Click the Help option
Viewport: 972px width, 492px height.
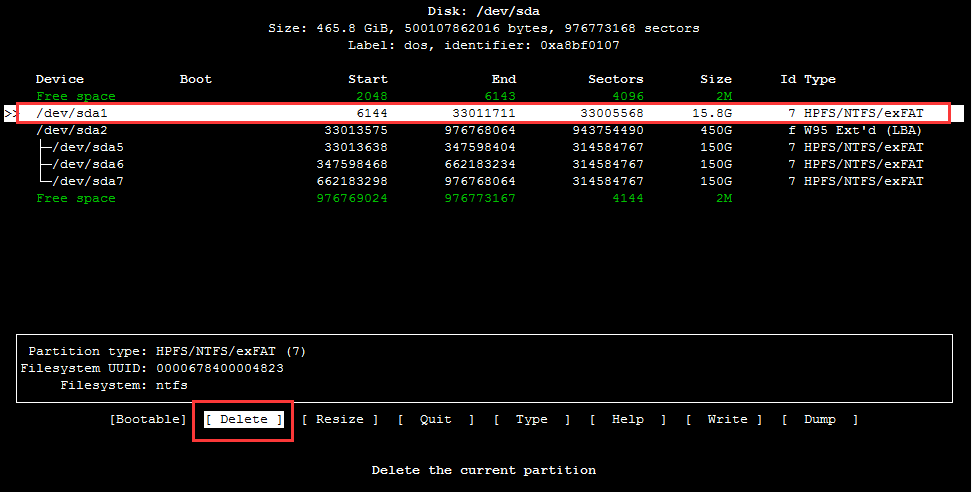point(627,420)
